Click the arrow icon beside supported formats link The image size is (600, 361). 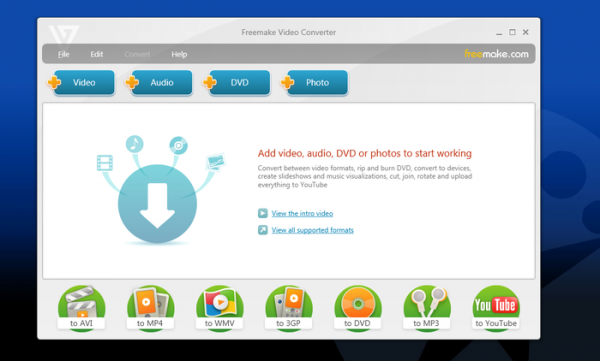pos(262,230)
